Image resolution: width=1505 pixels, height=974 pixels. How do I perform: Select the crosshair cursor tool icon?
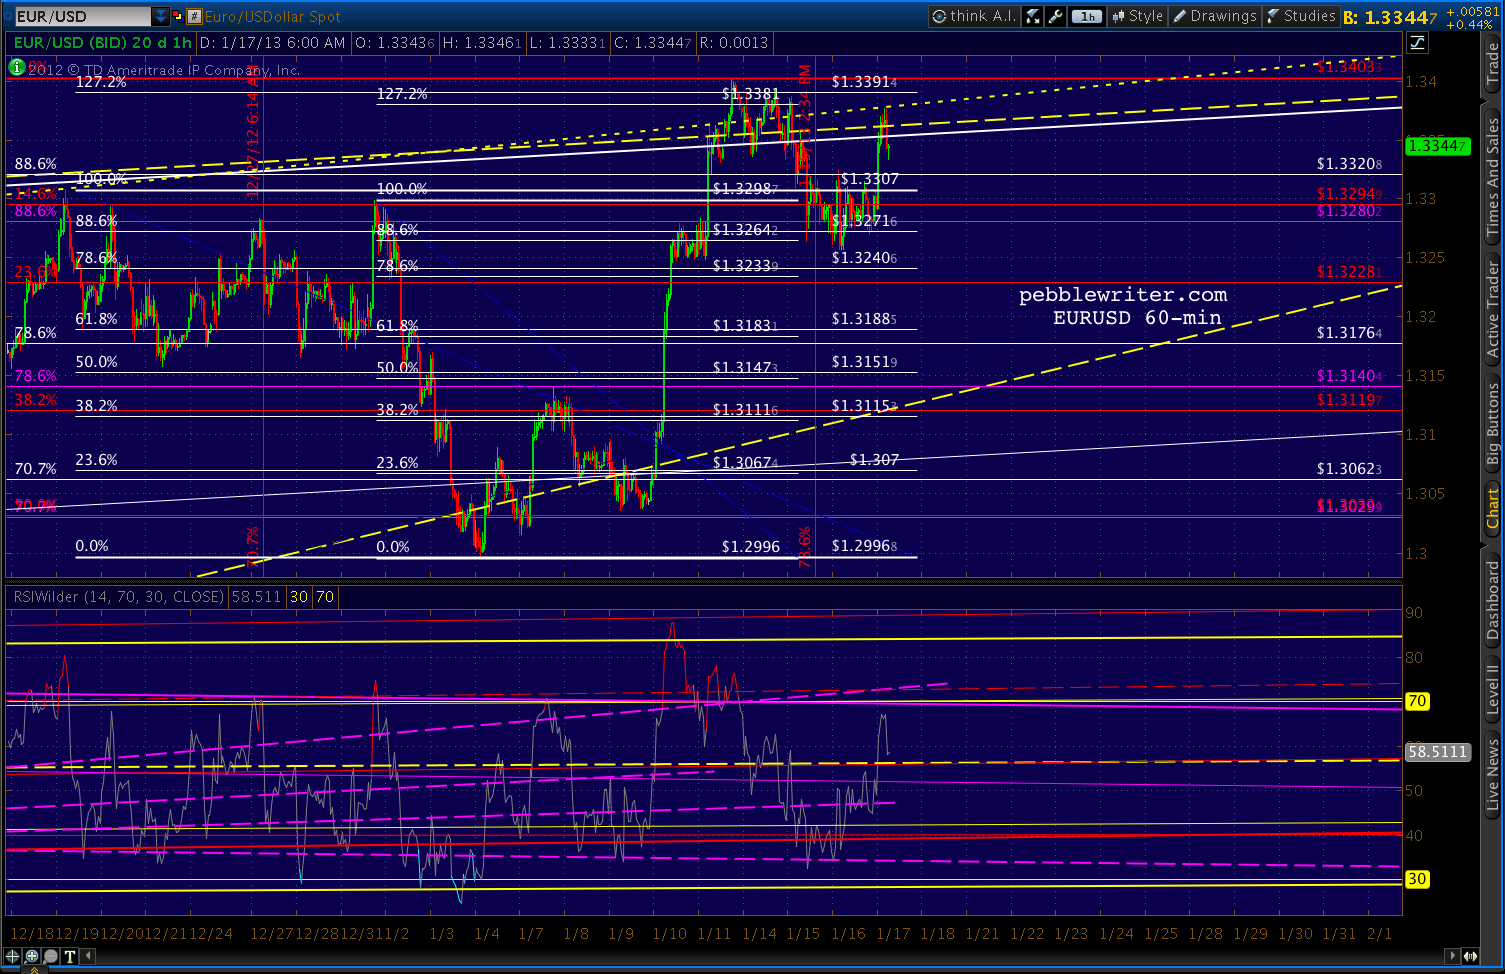point(13,956)
